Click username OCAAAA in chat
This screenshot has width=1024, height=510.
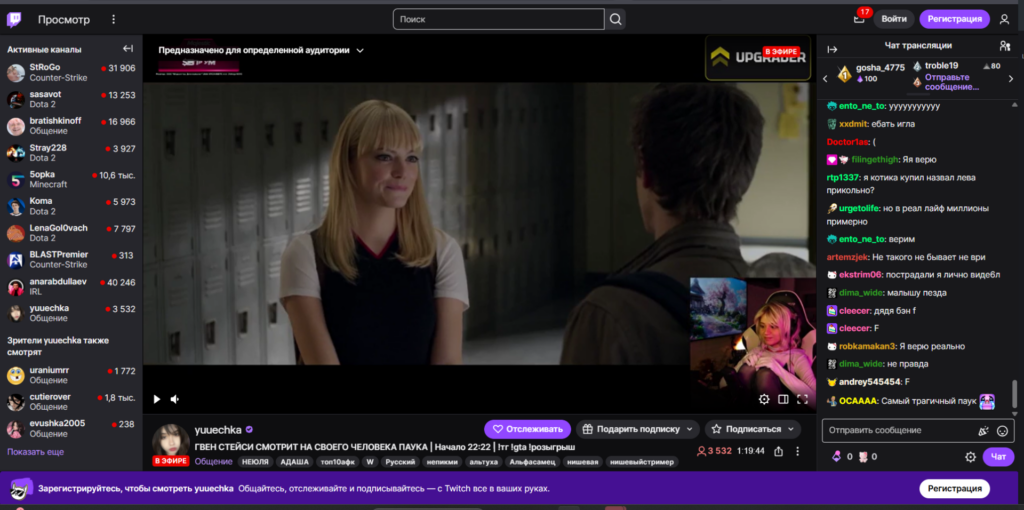click(858, 401)
